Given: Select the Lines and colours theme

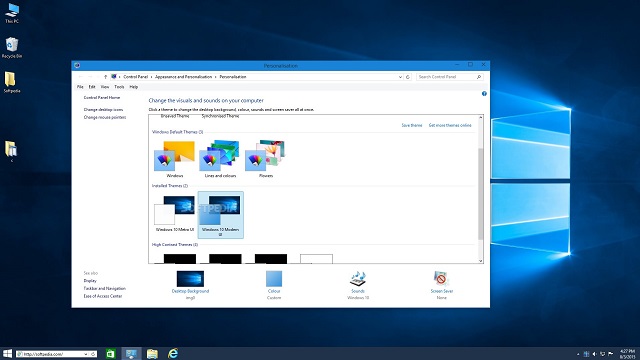Looking at the screenshot, I should [220, 159].
